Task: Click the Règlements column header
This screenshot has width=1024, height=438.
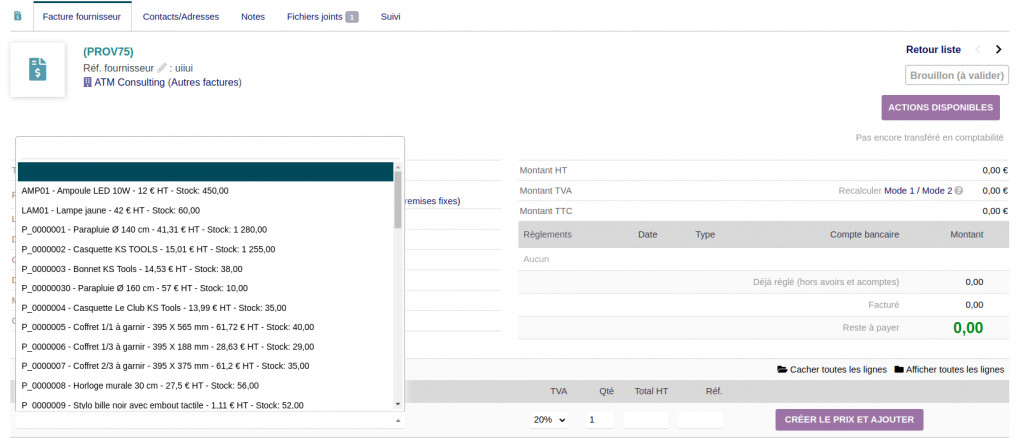Action: (547, 234)
